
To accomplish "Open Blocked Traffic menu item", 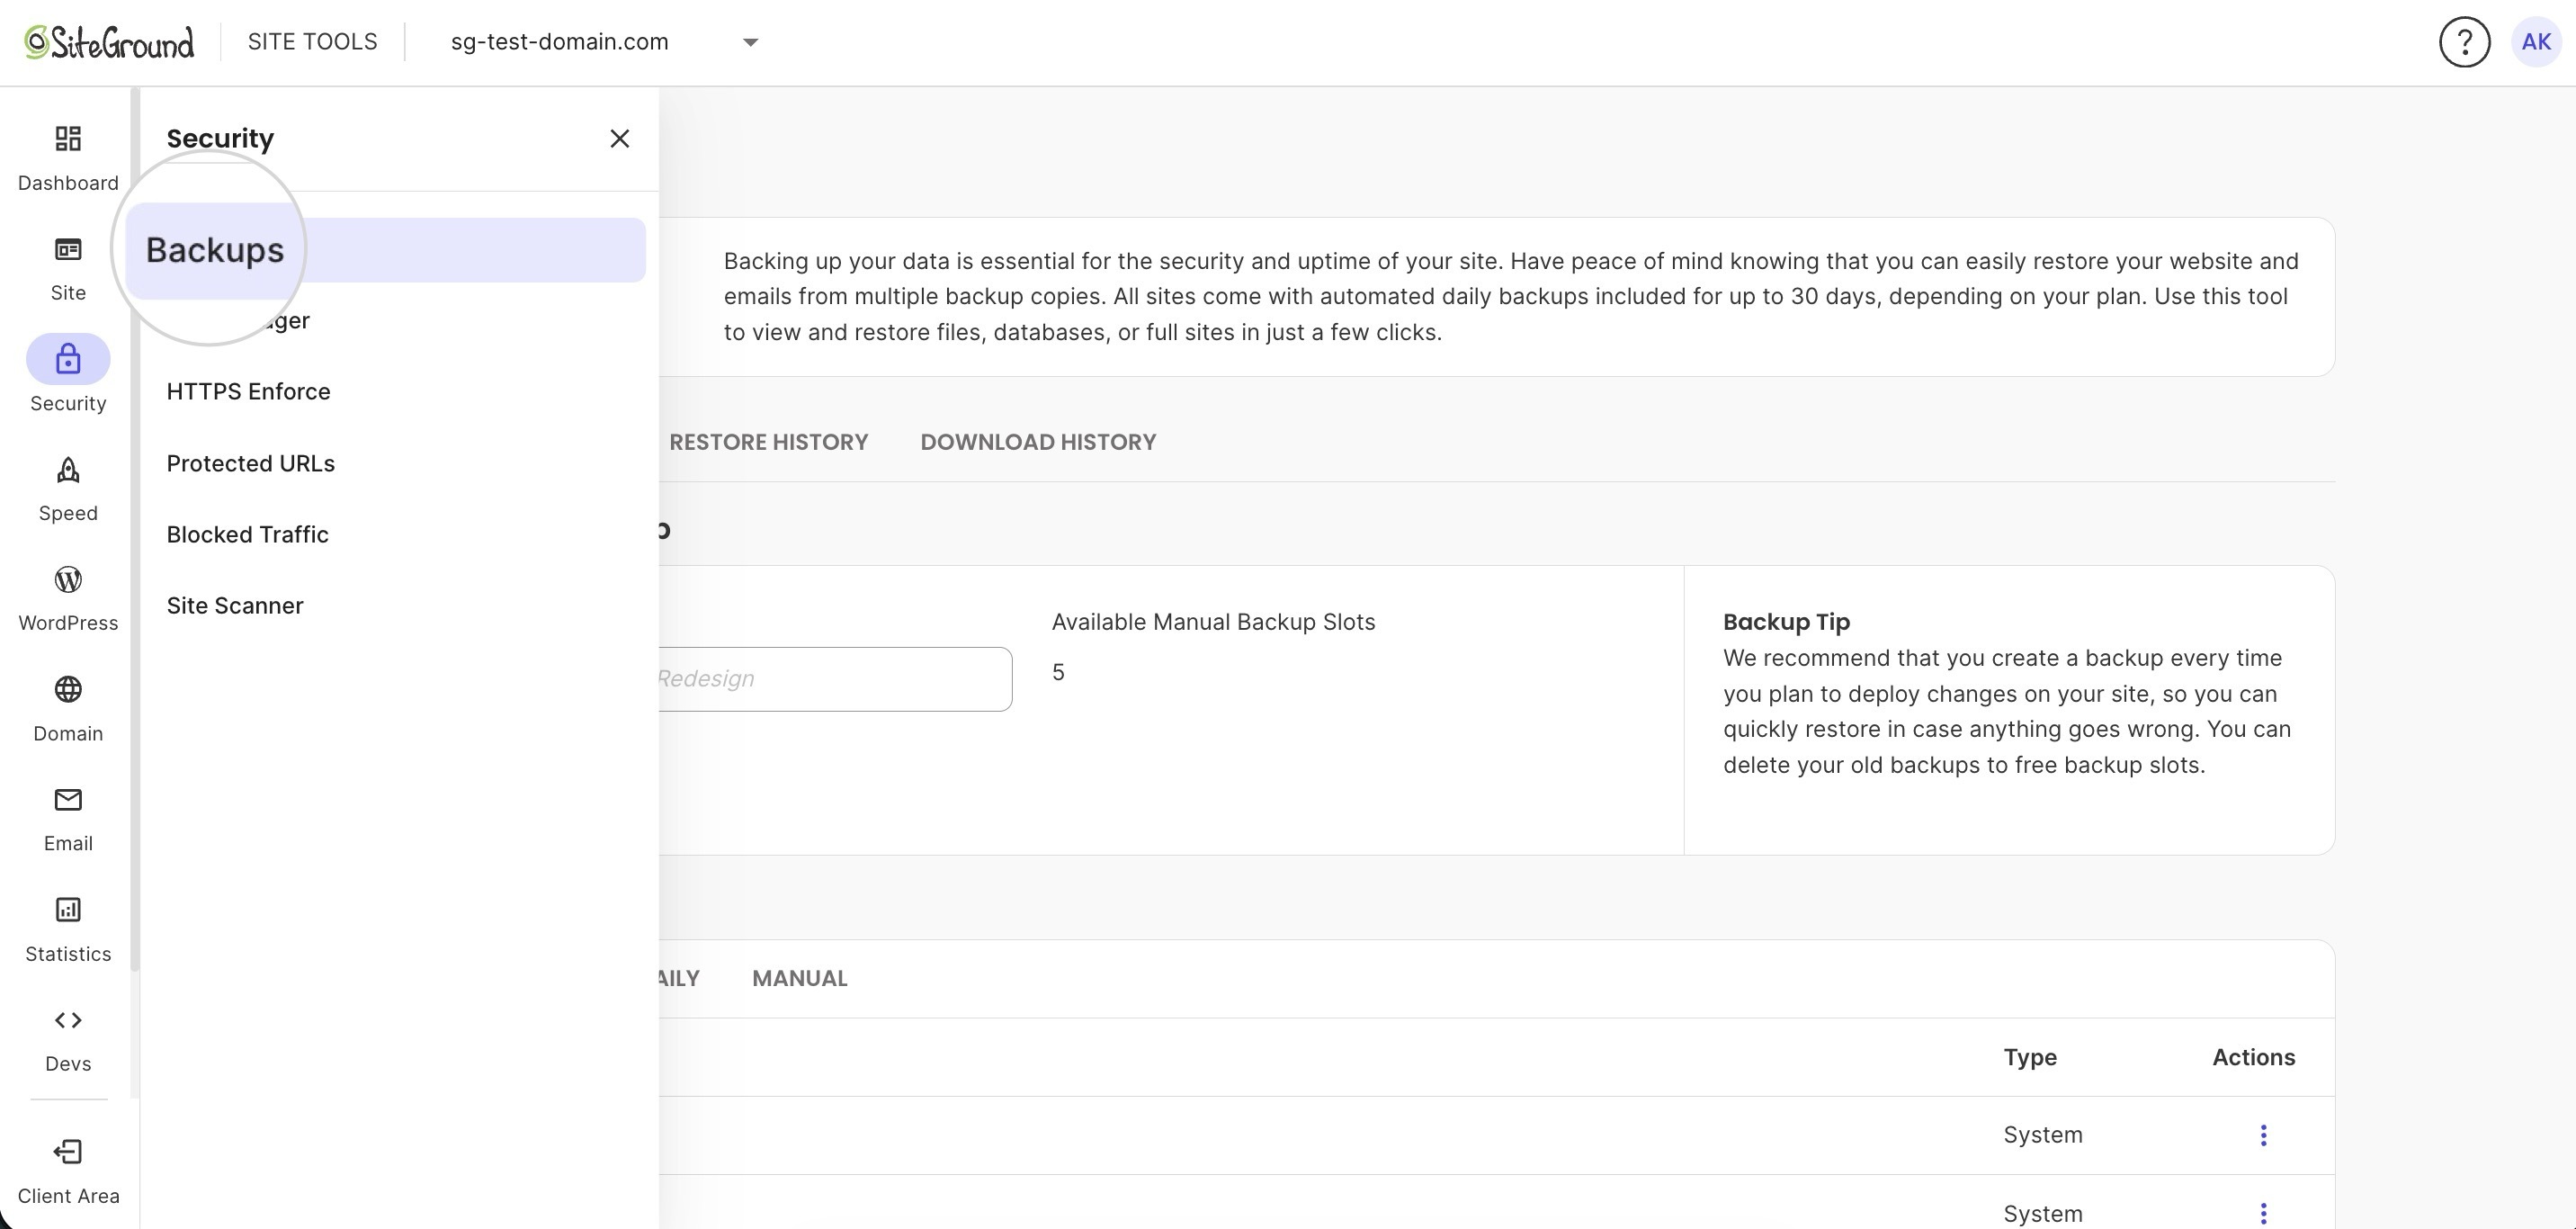I will 247,535.
